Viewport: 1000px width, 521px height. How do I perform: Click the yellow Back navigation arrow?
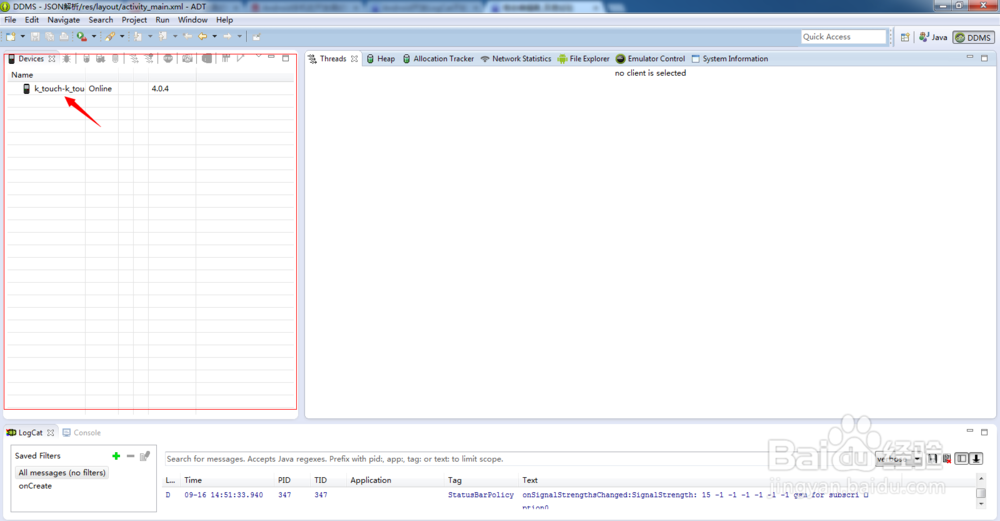[202, 36]
